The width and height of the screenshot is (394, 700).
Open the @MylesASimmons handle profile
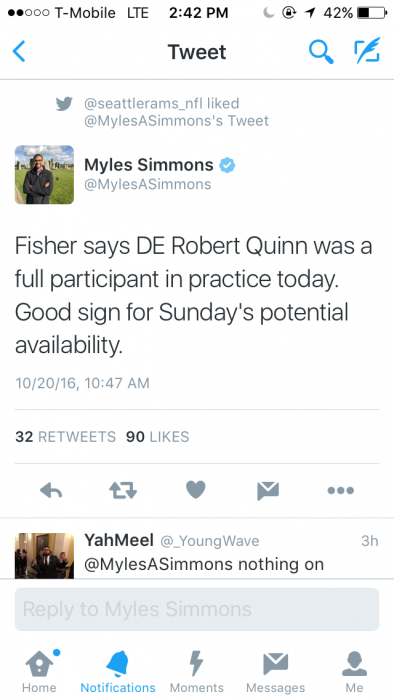[148, 184]
